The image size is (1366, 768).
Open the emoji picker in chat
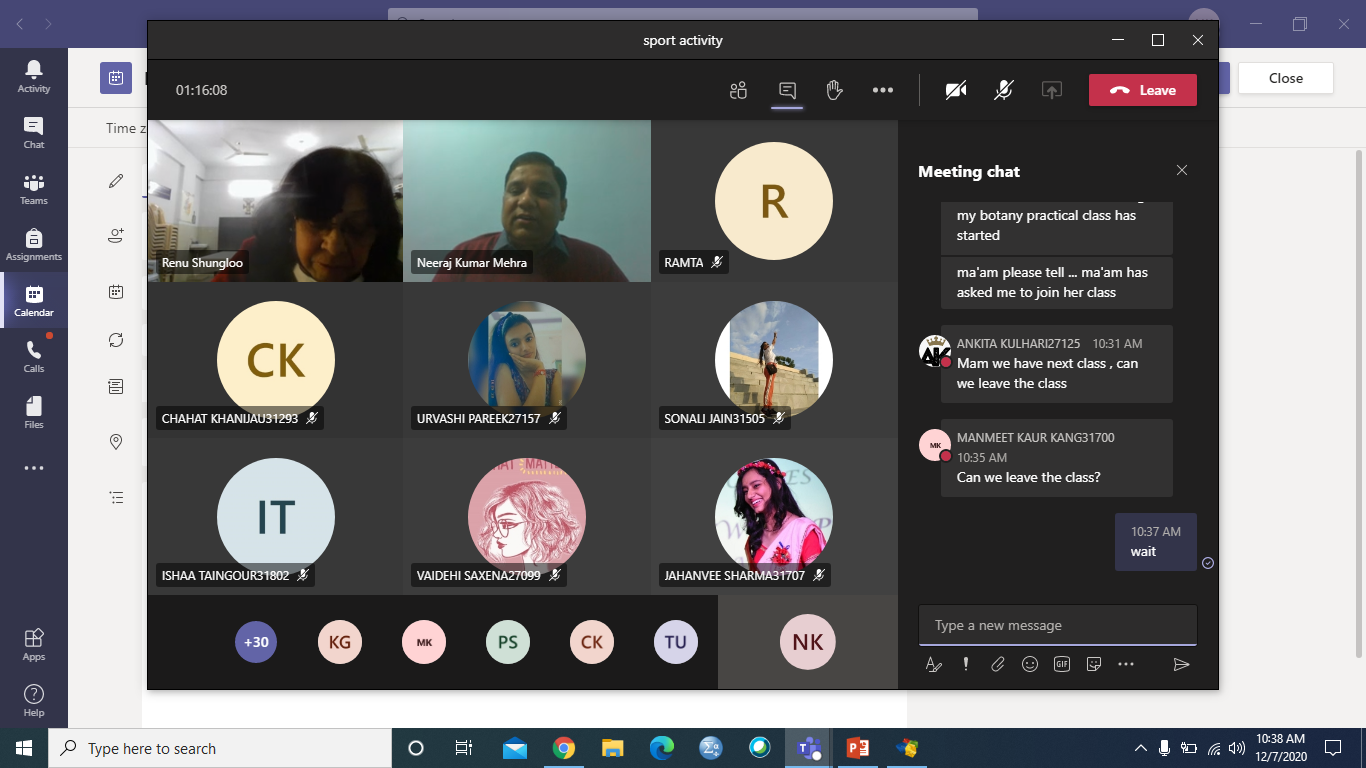pos(1029,664)
